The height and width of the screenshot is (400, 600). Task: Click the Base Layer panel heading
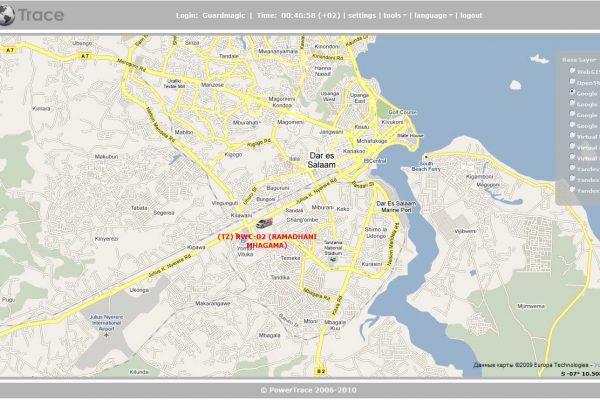pos(579,60)
